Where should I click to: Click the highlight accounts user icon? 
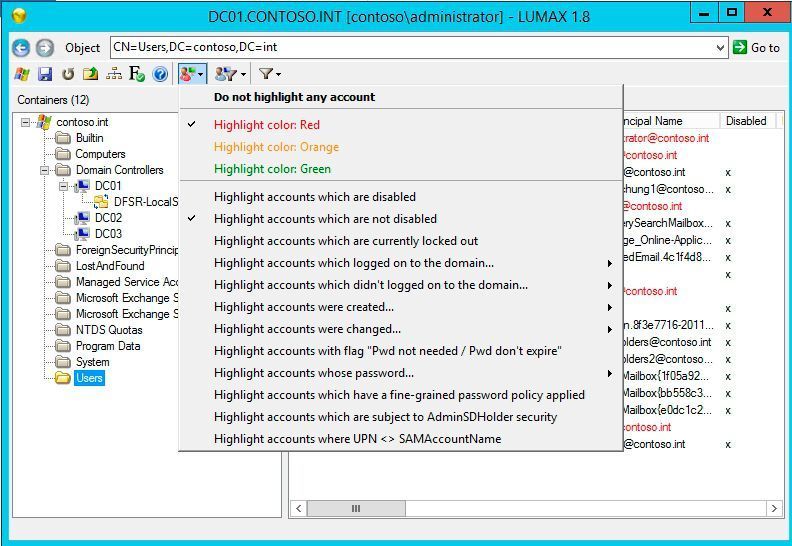pos(187,74)
